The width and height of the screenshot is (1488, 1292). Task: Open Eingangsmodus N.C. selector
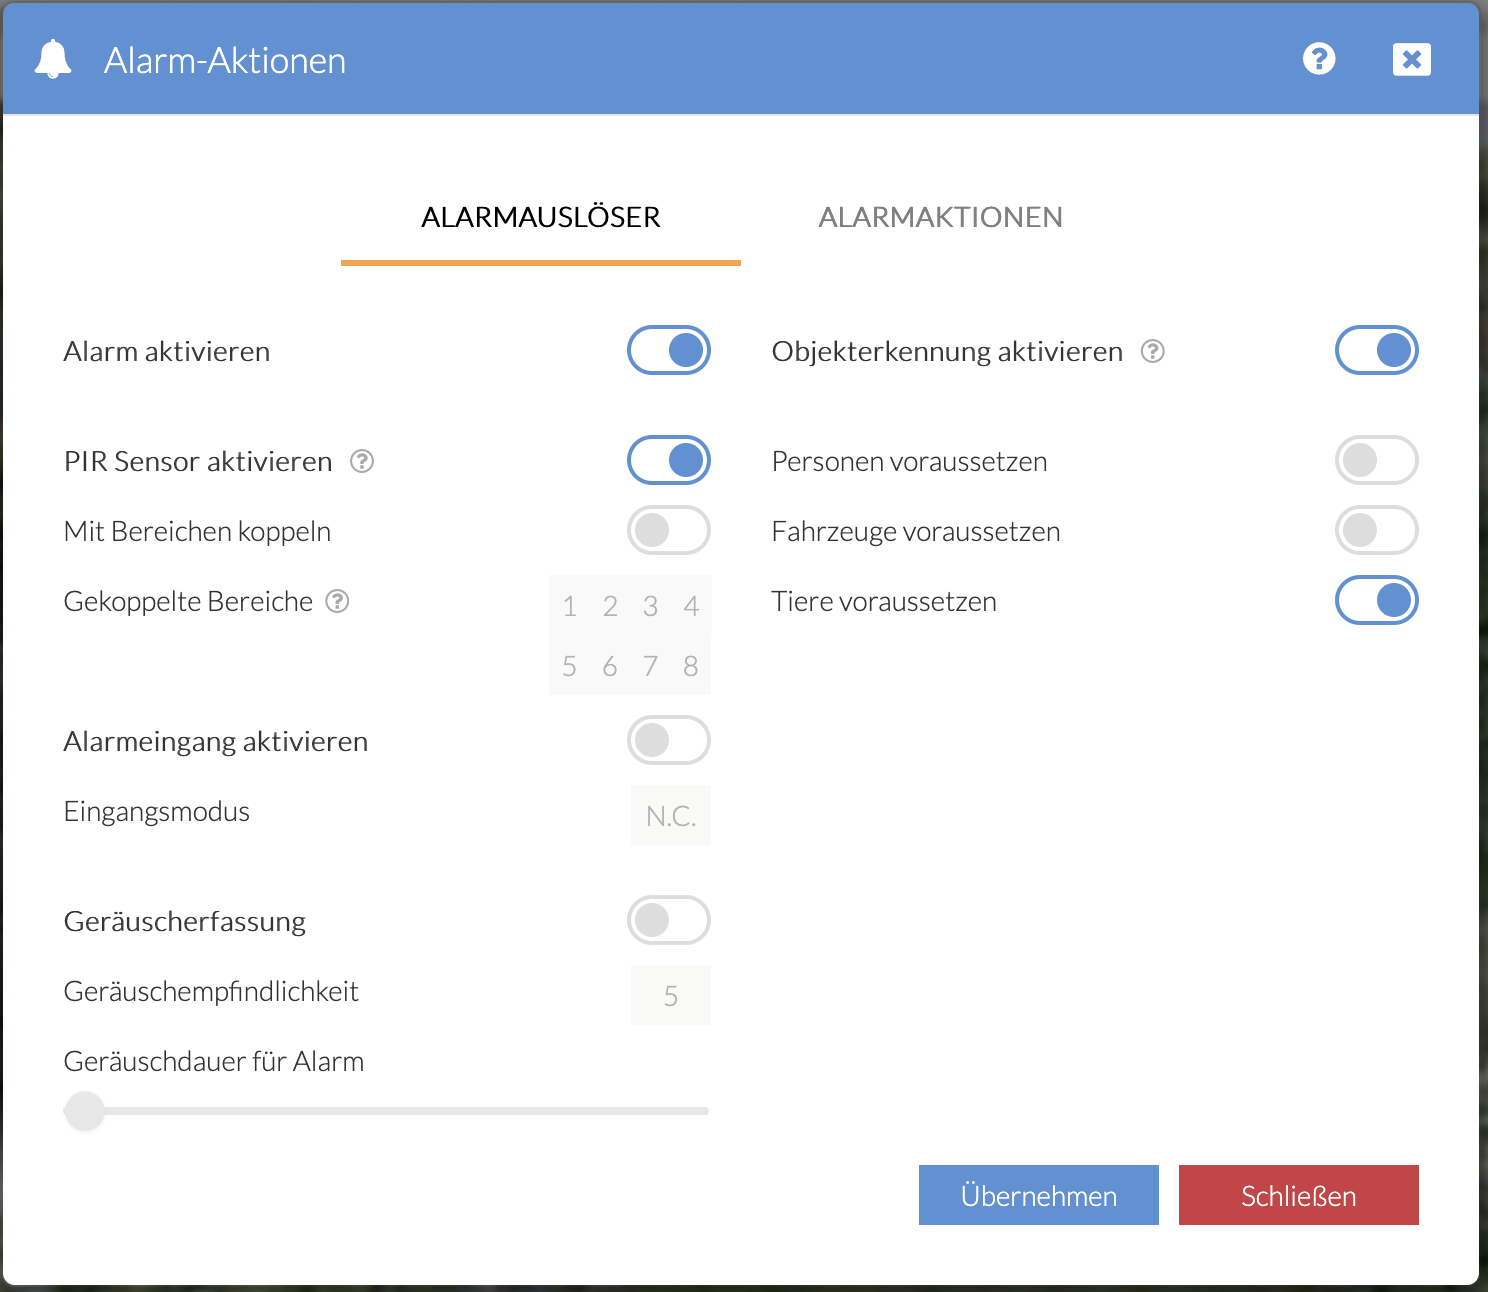coord(671,816)
